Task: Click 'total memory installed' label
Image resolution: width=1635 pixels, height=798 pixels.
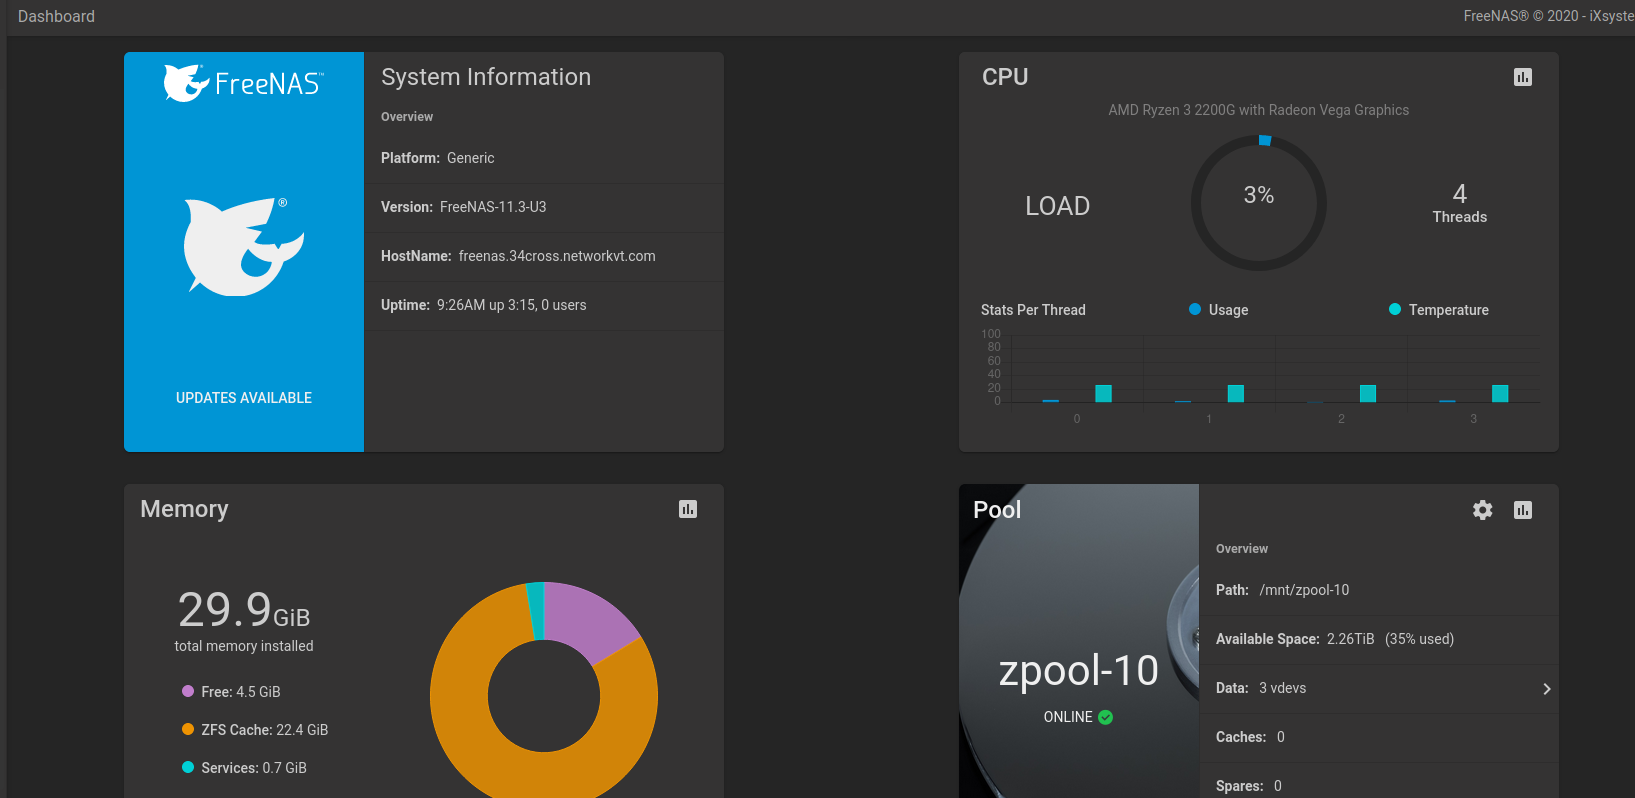Action: pos(244,646)
